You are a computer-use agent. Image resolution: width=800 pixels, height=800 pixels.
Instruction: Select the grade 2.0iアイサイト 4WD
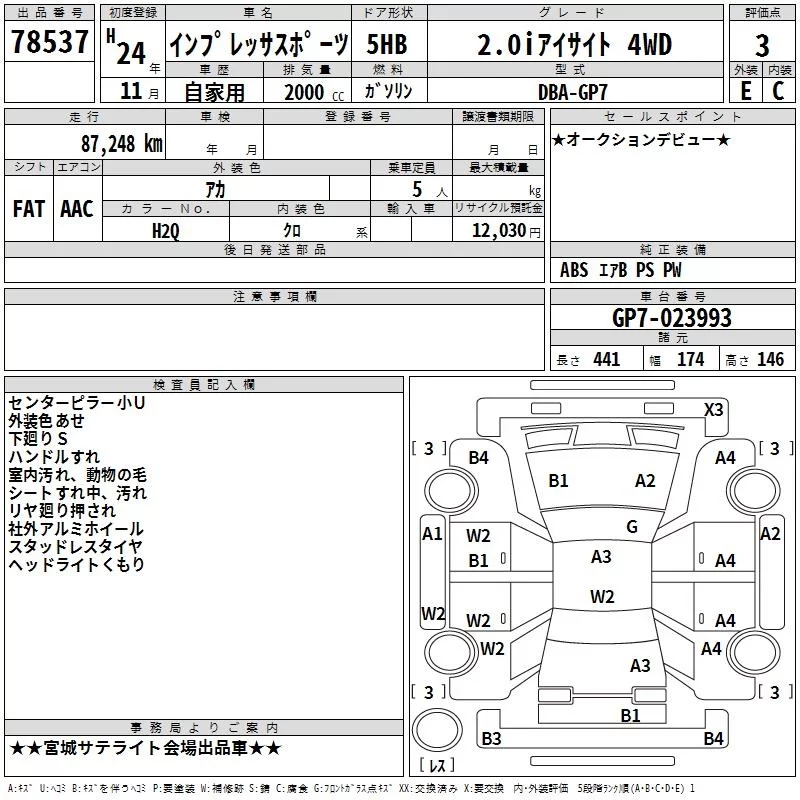tap(574, 44)
